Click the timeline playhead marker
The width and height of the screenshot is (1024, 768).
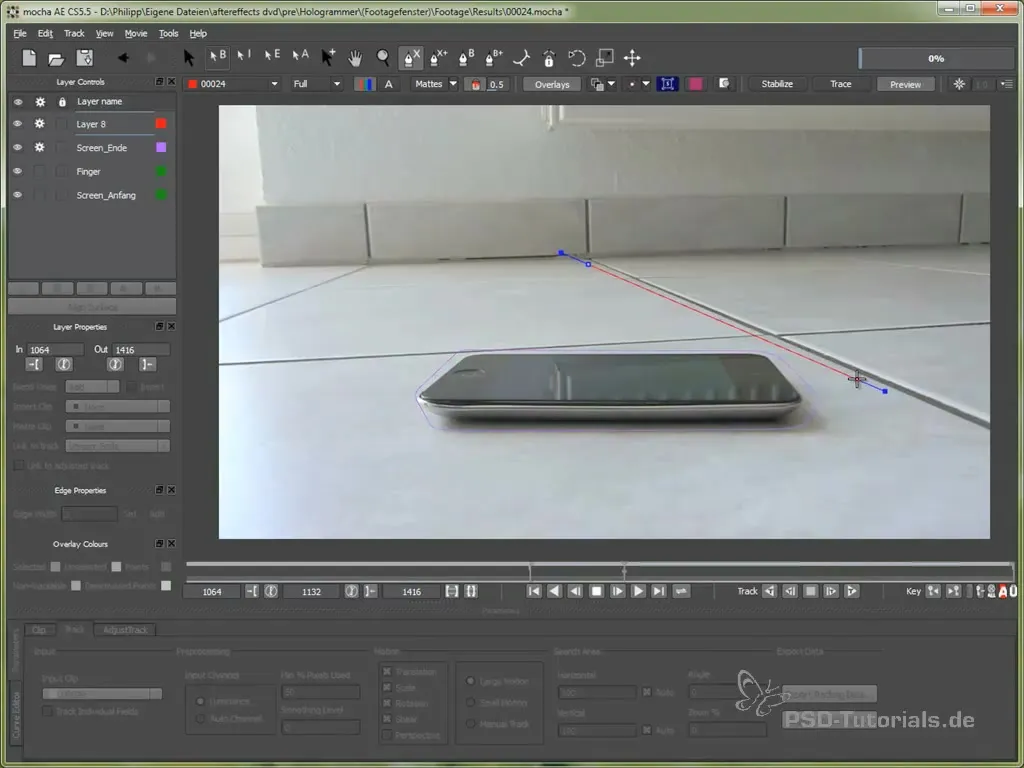(624, 571)
